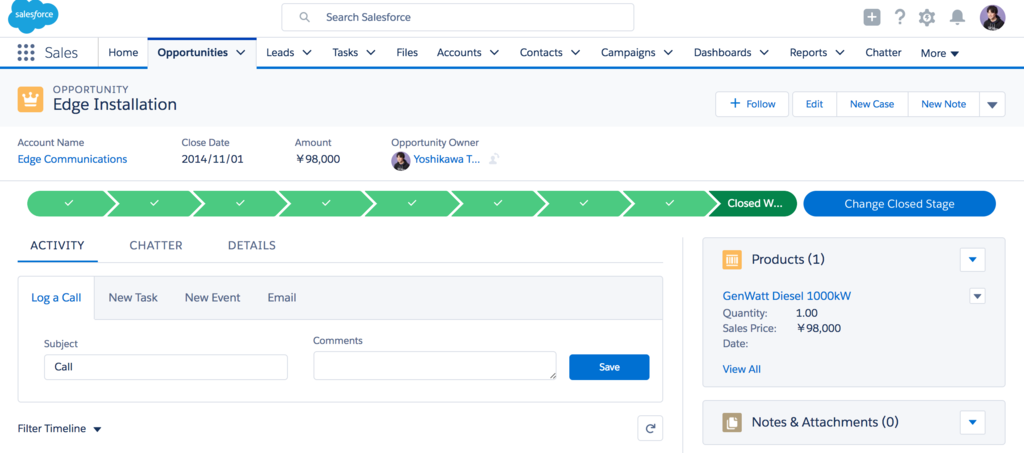Viewport: 1024px width, 453px height.
Task: Open the Edge Communications account link
Action: [x=72, y=159]
